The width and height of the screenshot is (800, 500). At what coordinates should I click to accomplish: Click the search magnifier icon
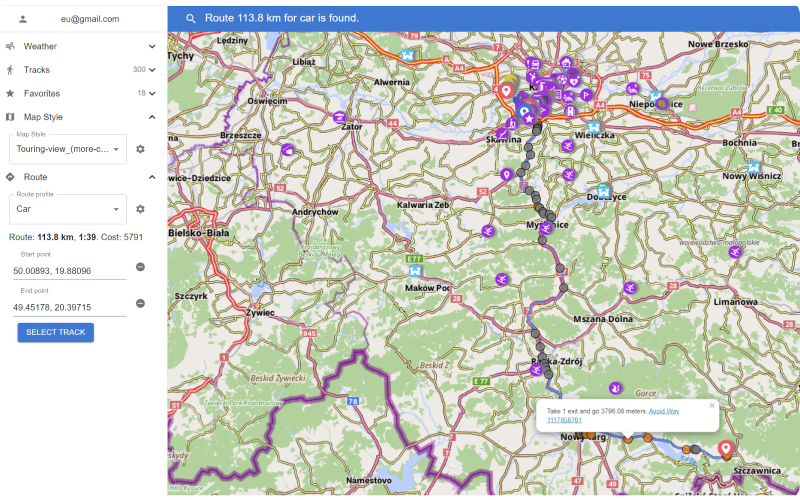tap(190, 18)
